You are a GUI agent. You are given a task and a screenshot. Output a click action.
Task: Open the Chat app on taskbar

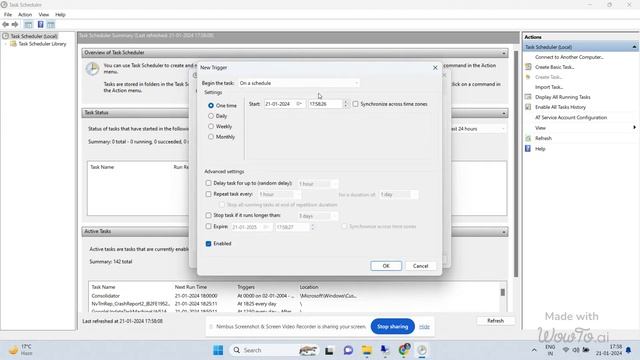[348, 350]
